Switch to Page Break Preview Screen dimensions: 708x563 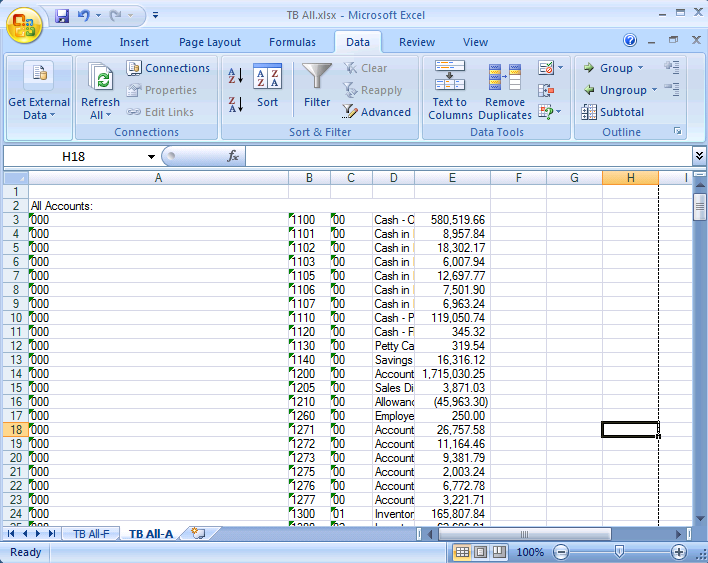[499, 552]
